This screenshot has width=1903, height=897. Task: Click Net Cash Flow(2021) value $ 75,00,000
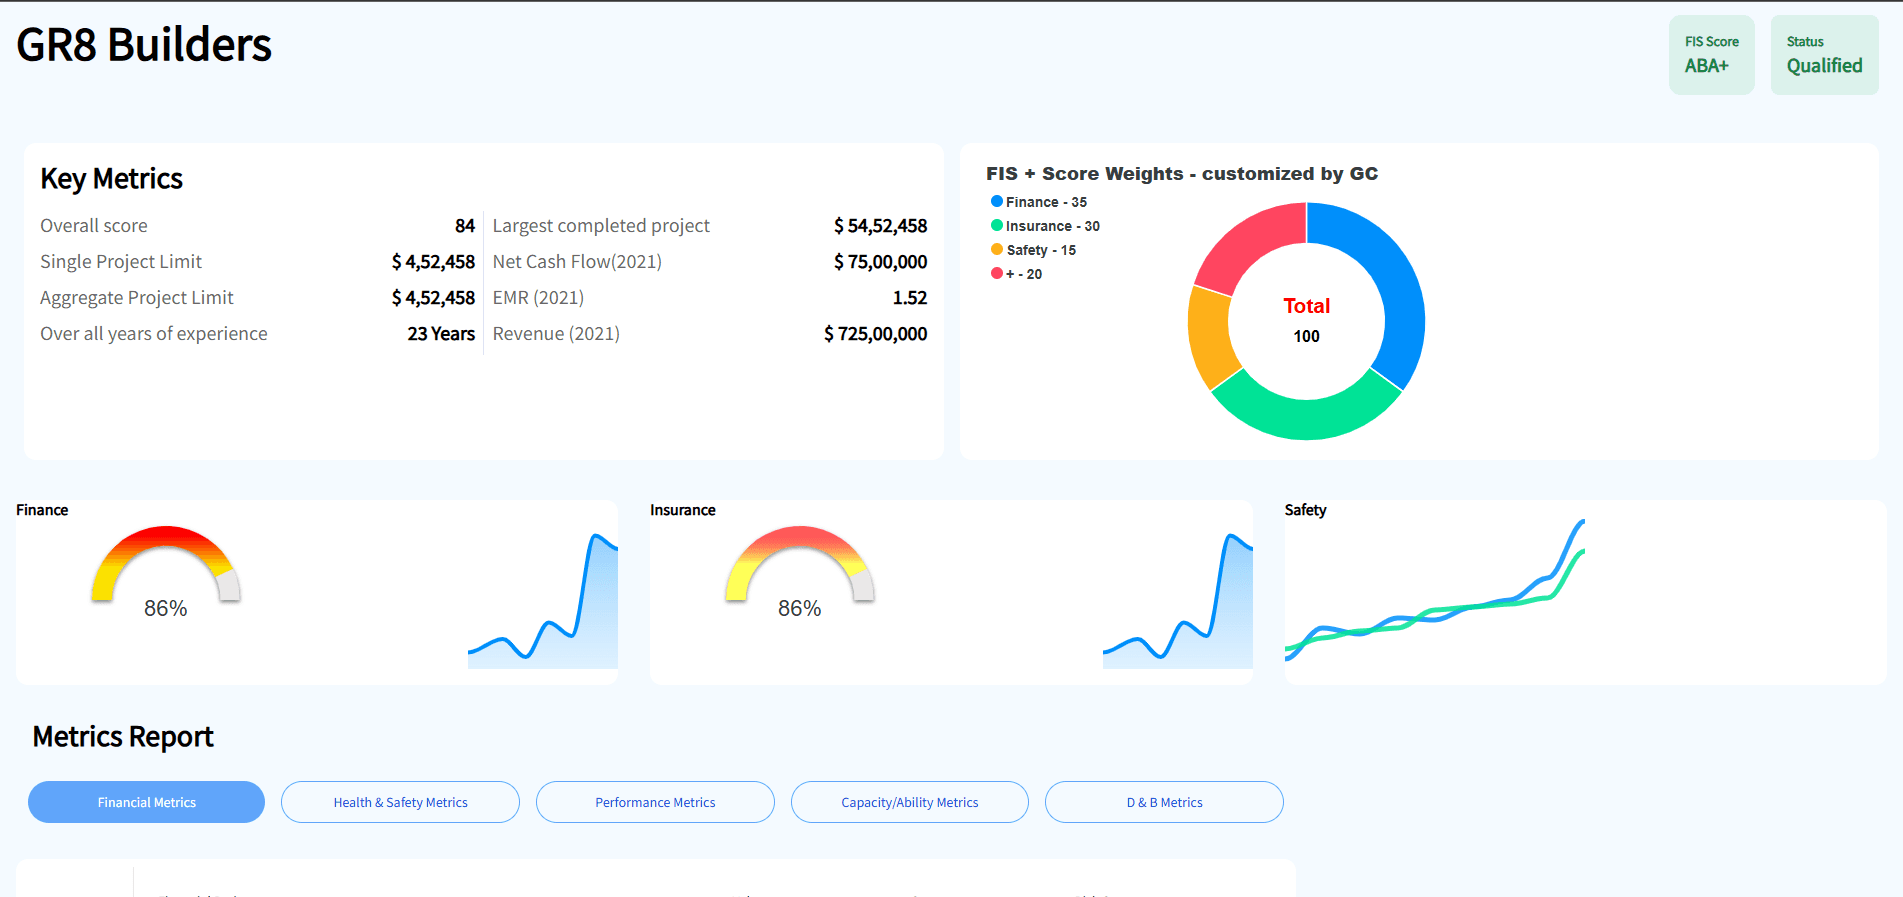pyautogui.click(x=880, y=262)
